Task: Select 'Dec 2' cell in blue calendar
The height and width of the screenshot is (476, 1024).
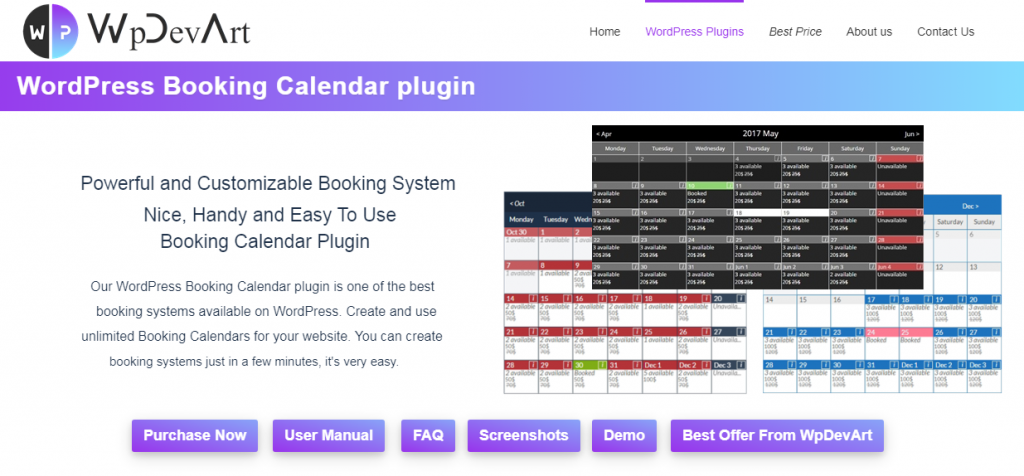Action: pyautogui.click(x=950, y=375)
